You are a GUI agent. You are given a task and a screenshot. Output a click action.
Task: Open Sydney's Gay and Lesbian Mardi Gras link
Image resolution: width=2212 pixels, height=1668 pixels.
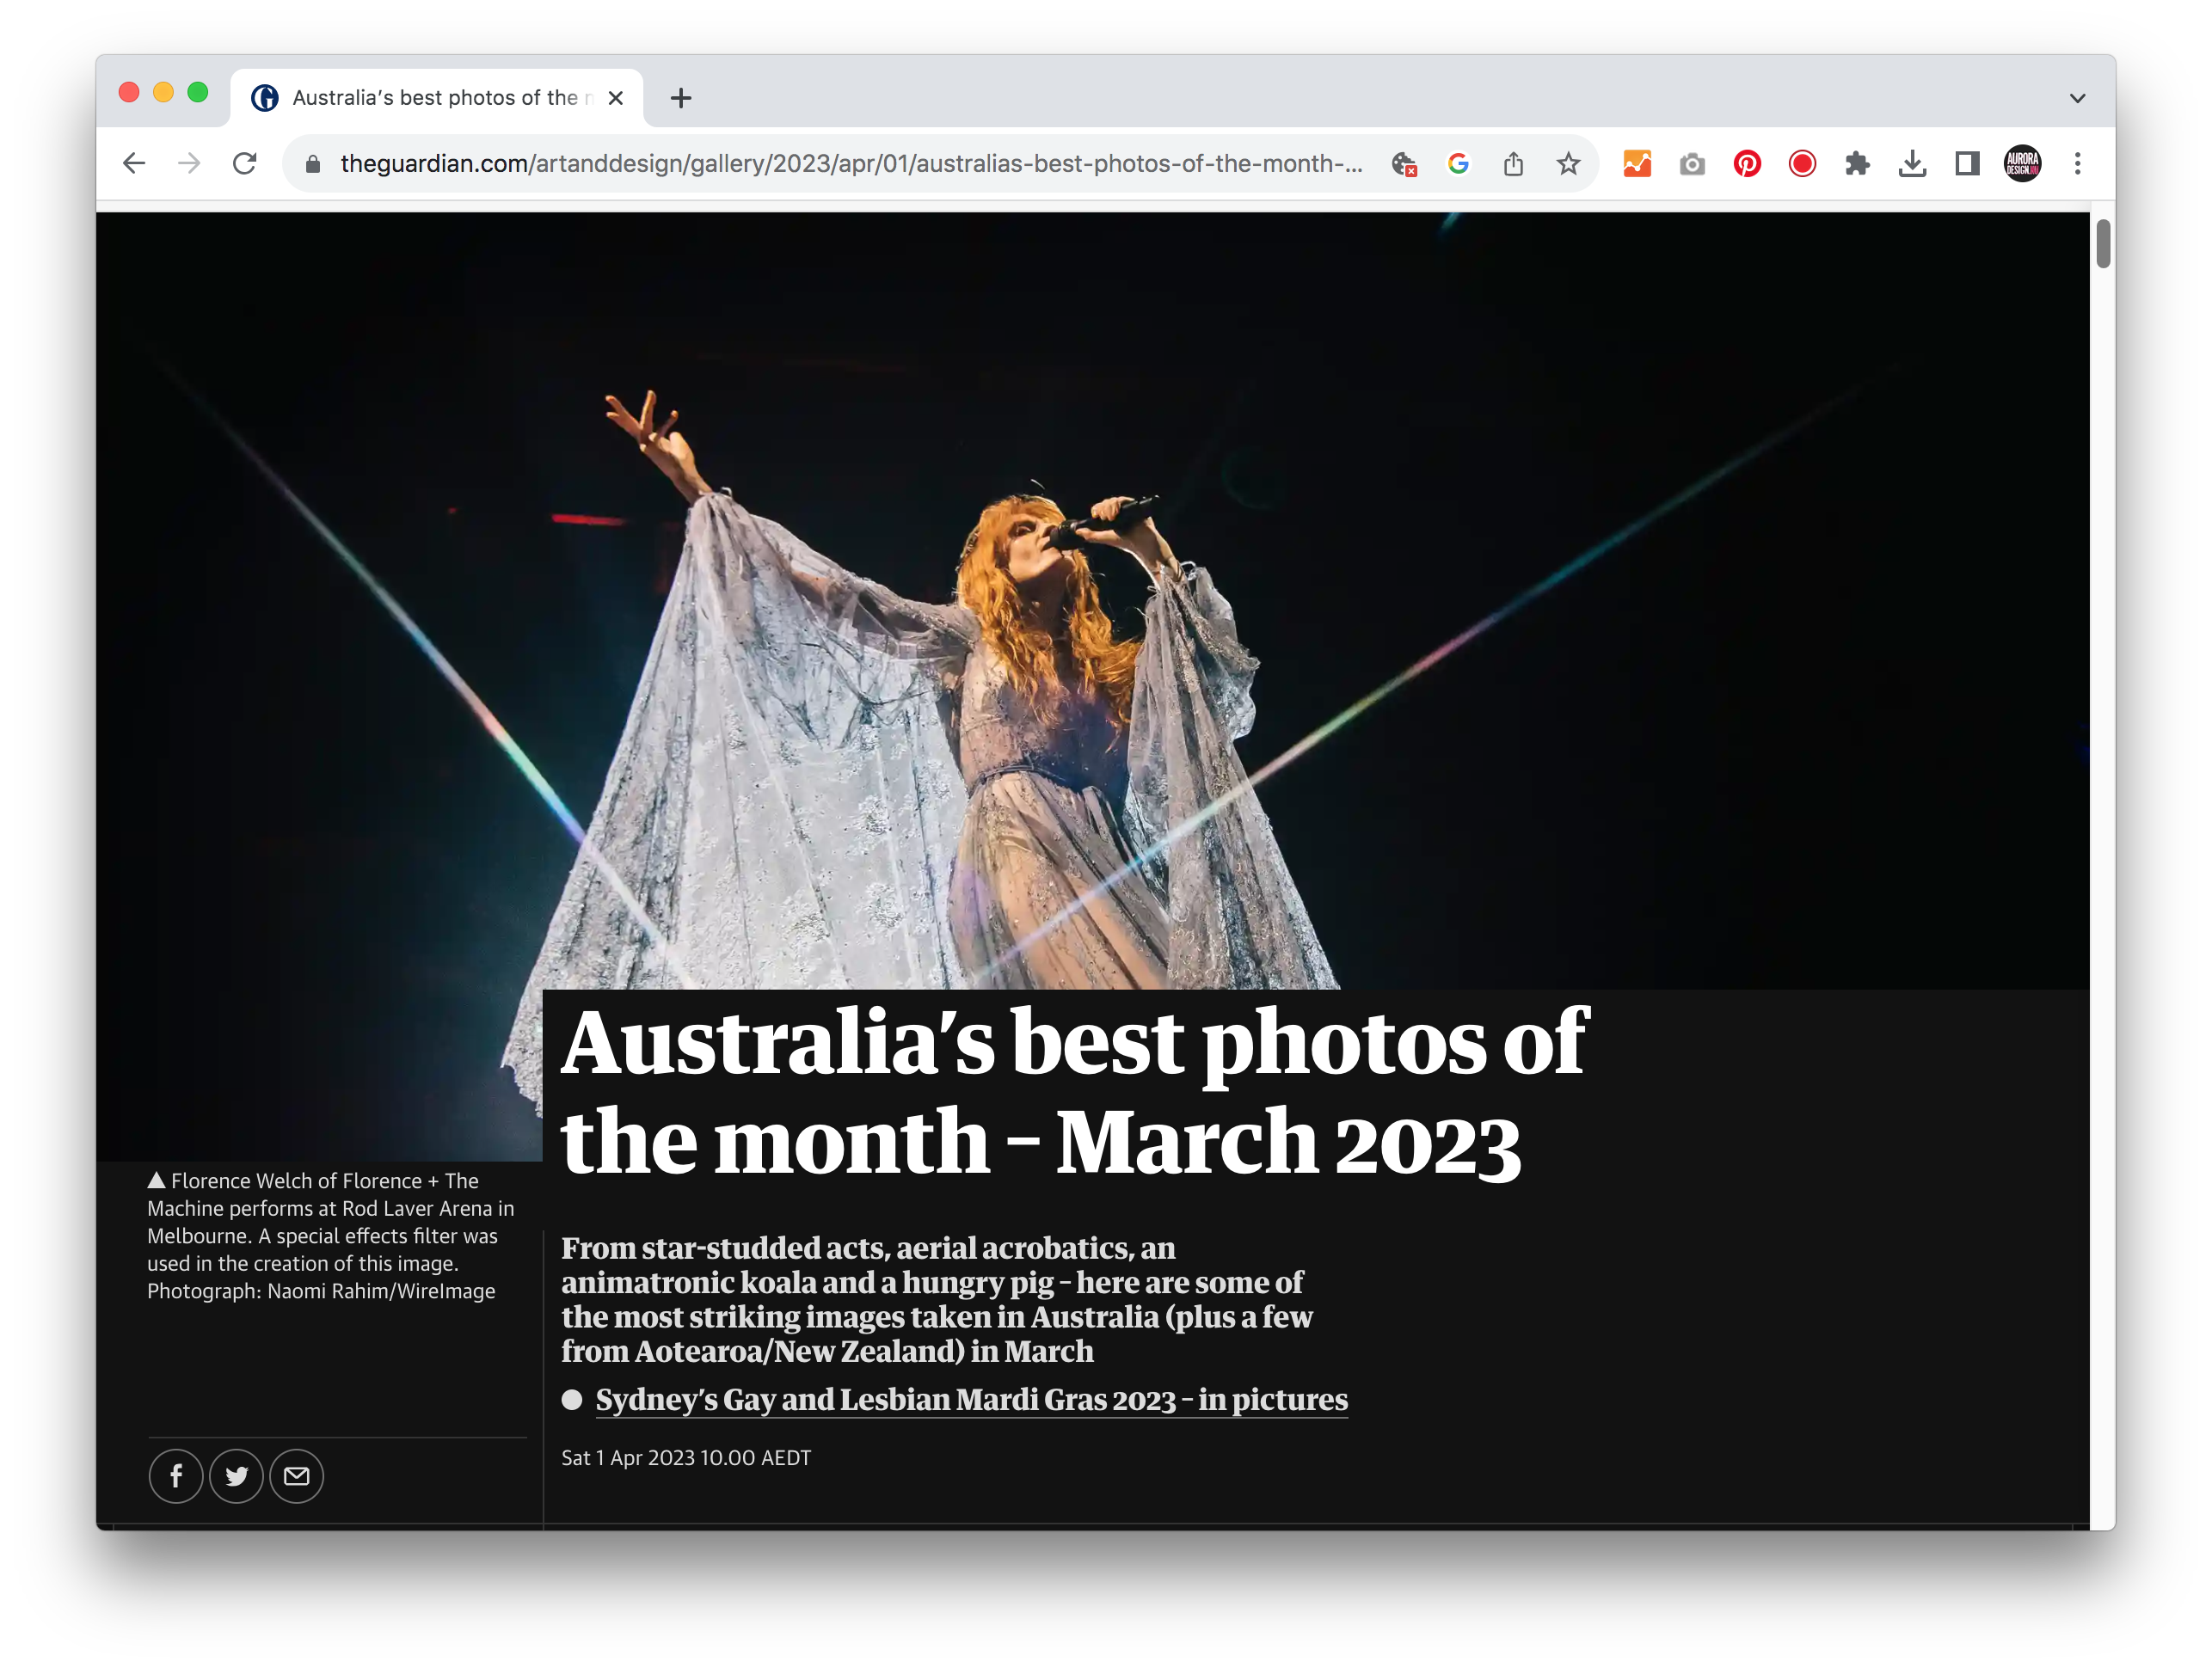pos(971,1400)
